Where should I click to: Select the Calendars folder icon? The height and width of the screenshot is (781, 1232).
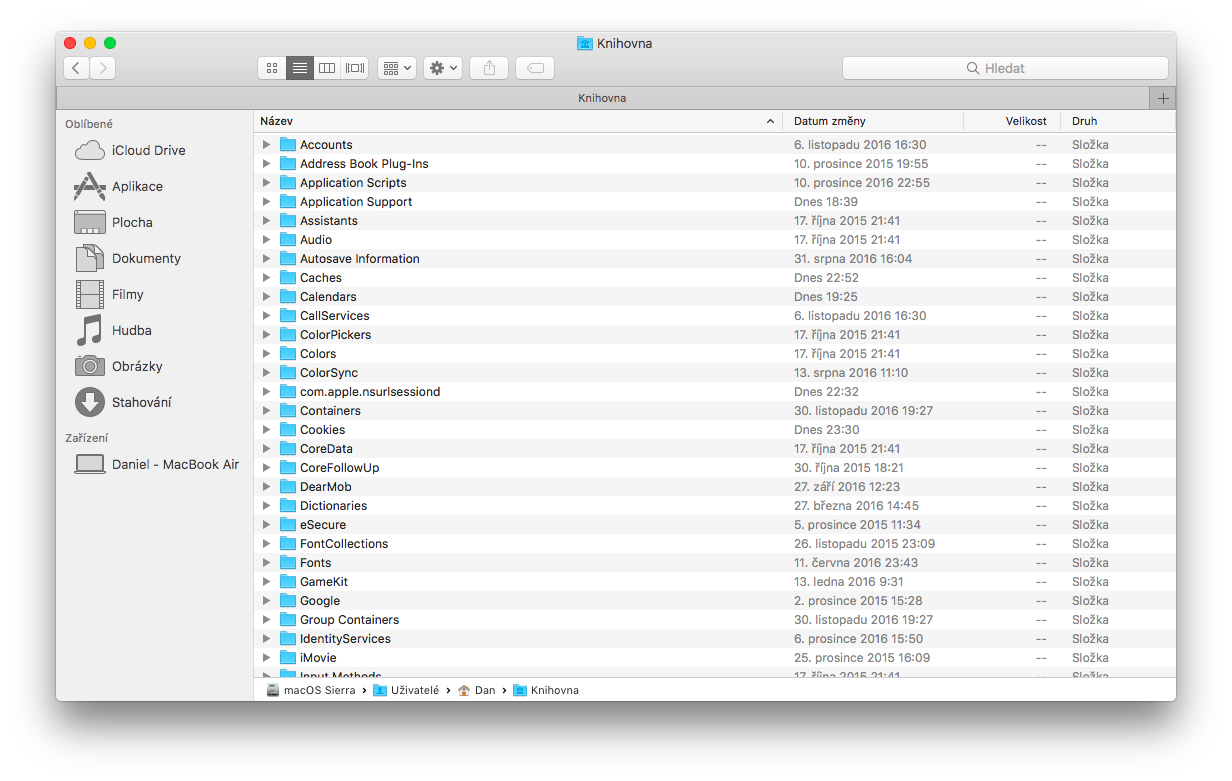(288, 297)
